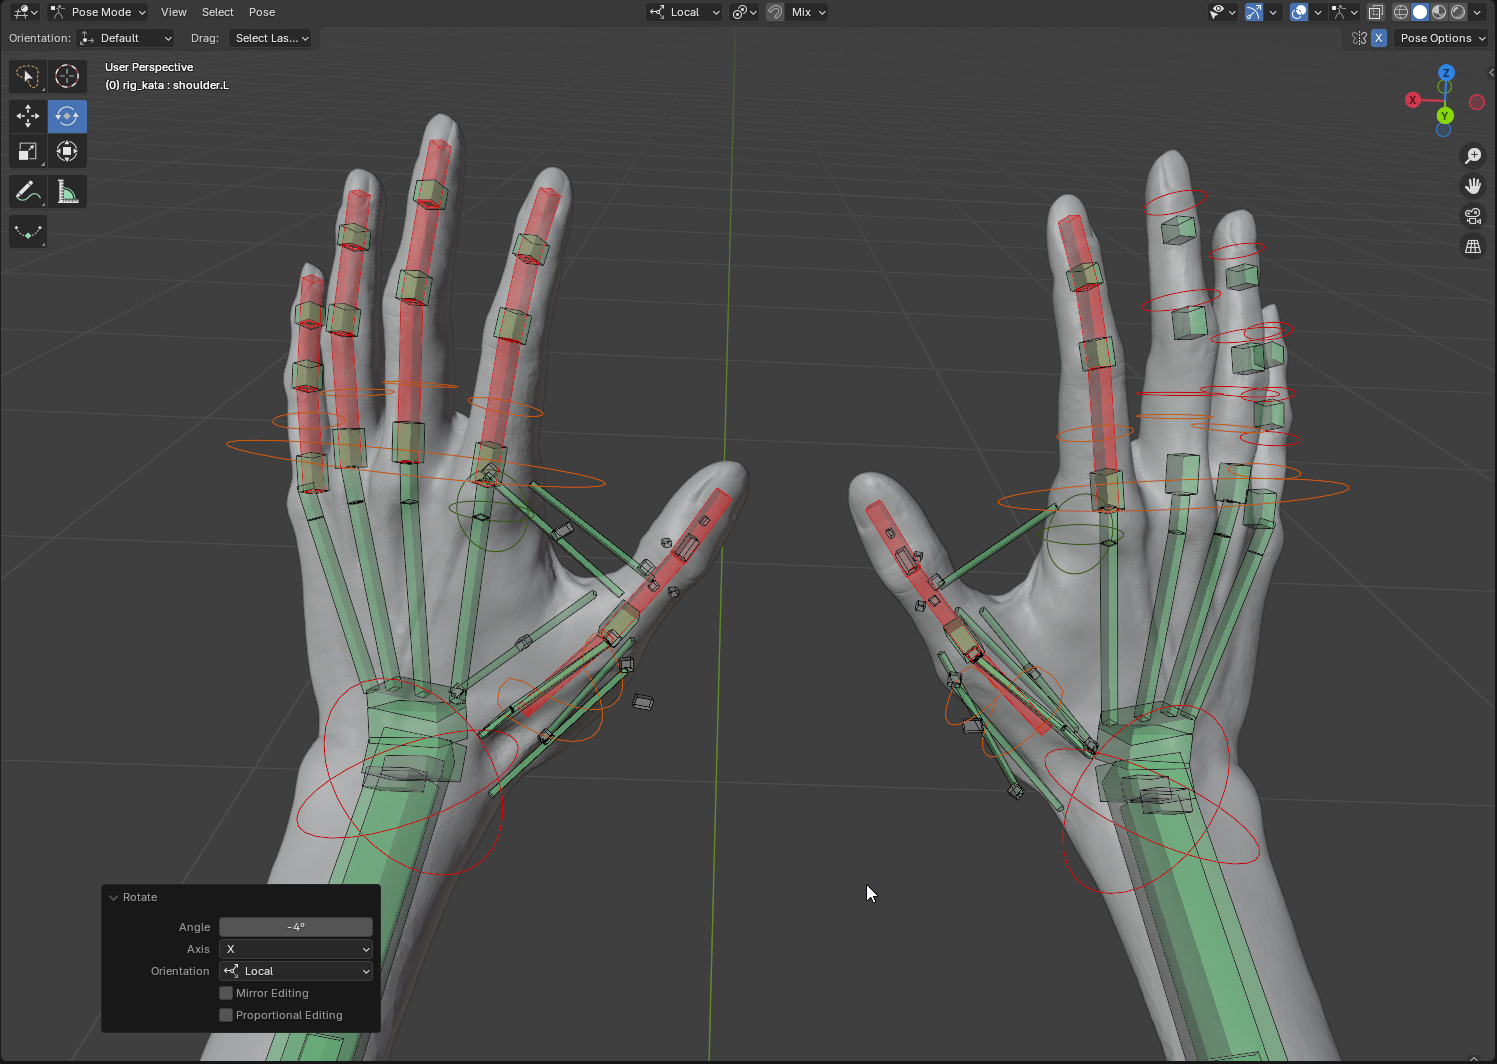Screen dimensions: 1497x1064
Task: Open the Select menu
Action: pos(217,12)
